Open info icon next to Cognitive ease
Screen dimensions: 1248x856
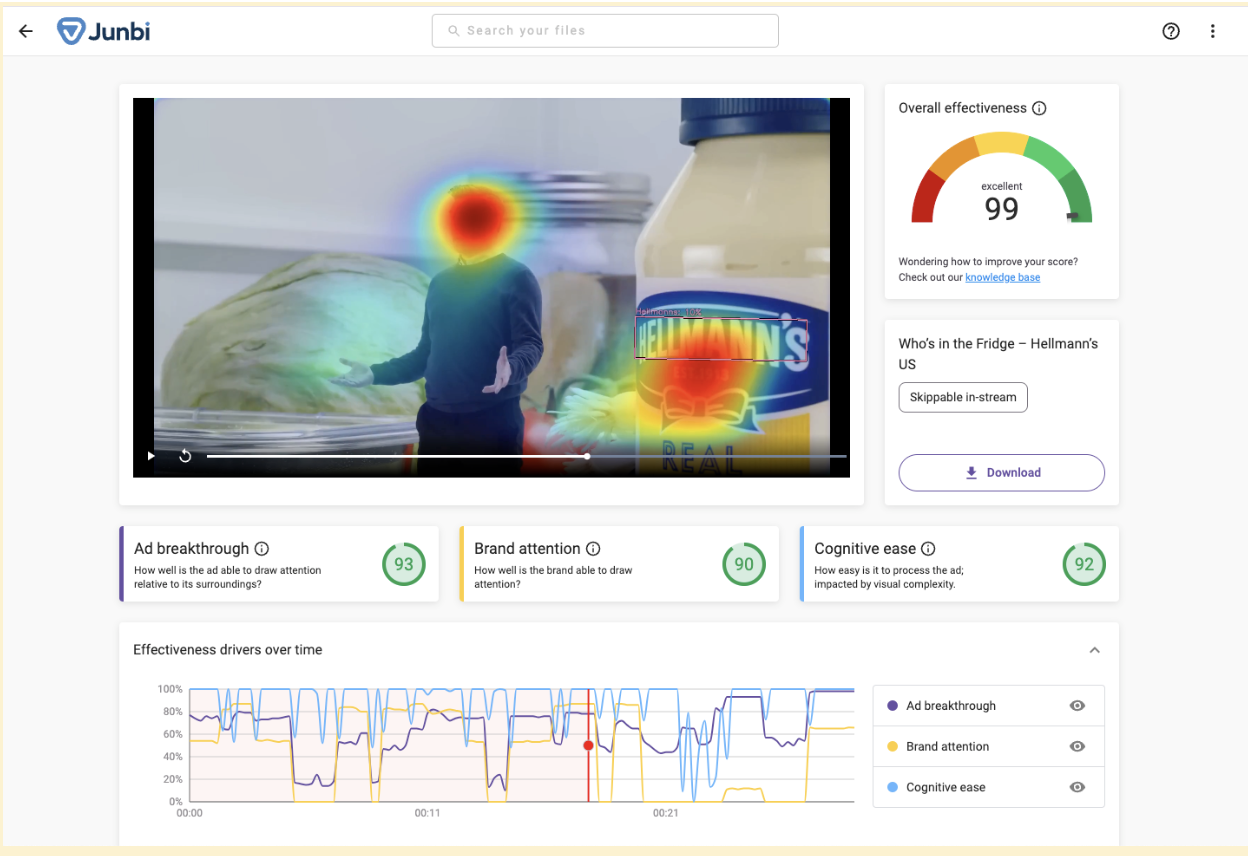coord(928,549)
